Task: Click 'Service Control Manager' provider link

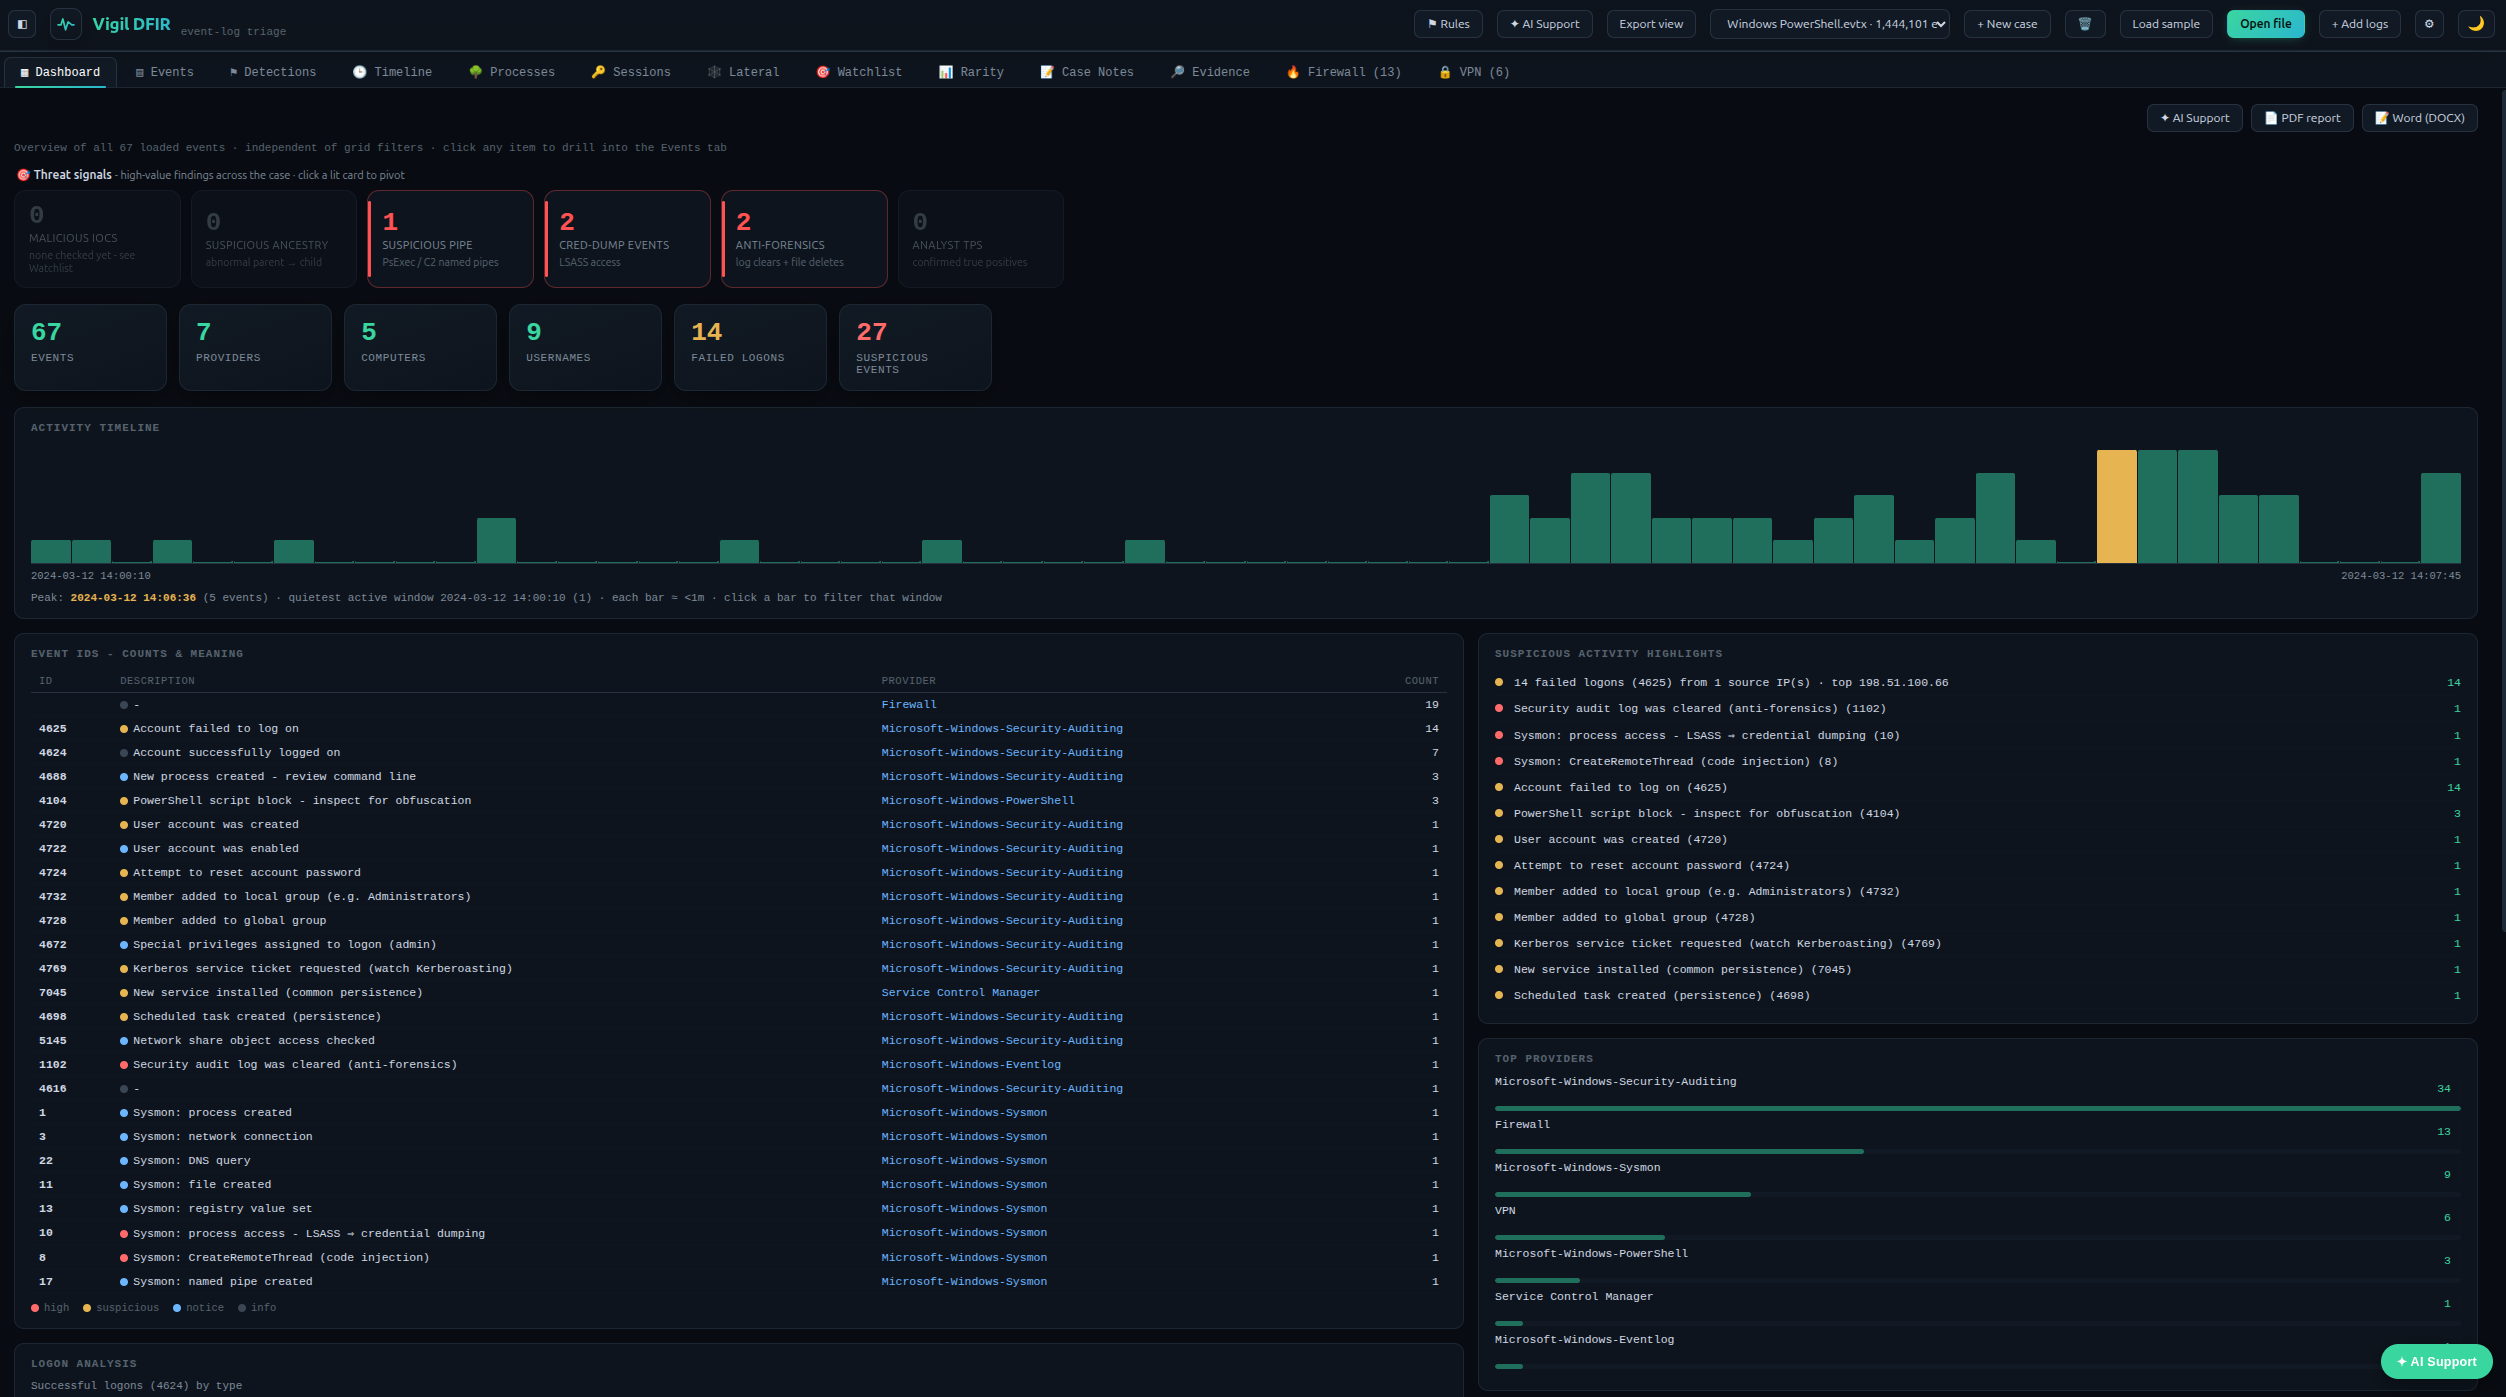Action: click(x=960, y=993)
